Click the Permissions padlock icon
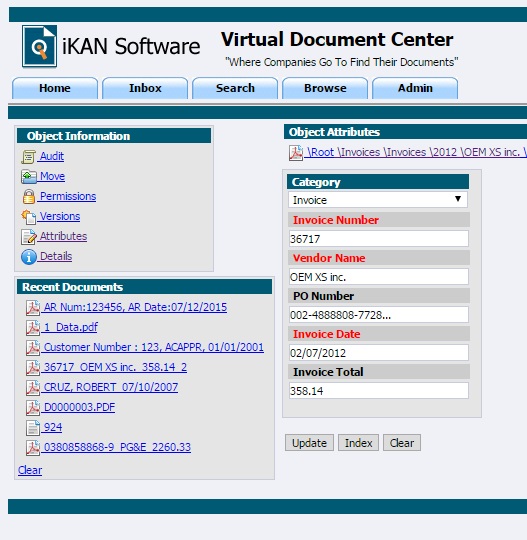Viewport: 527px width, 540px height. tap(29, 197)
